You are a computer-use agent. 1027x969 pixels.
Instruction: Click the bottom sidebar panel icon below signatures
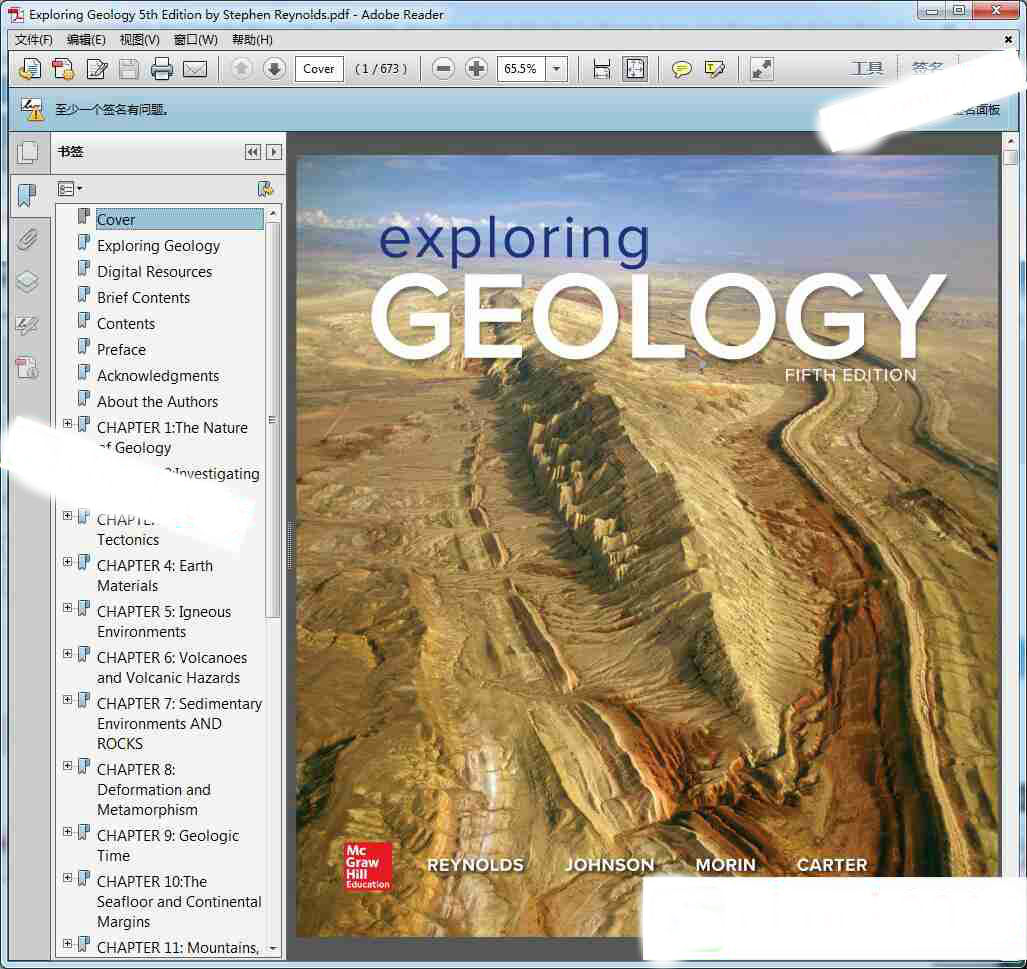click(x=28, y=368)
